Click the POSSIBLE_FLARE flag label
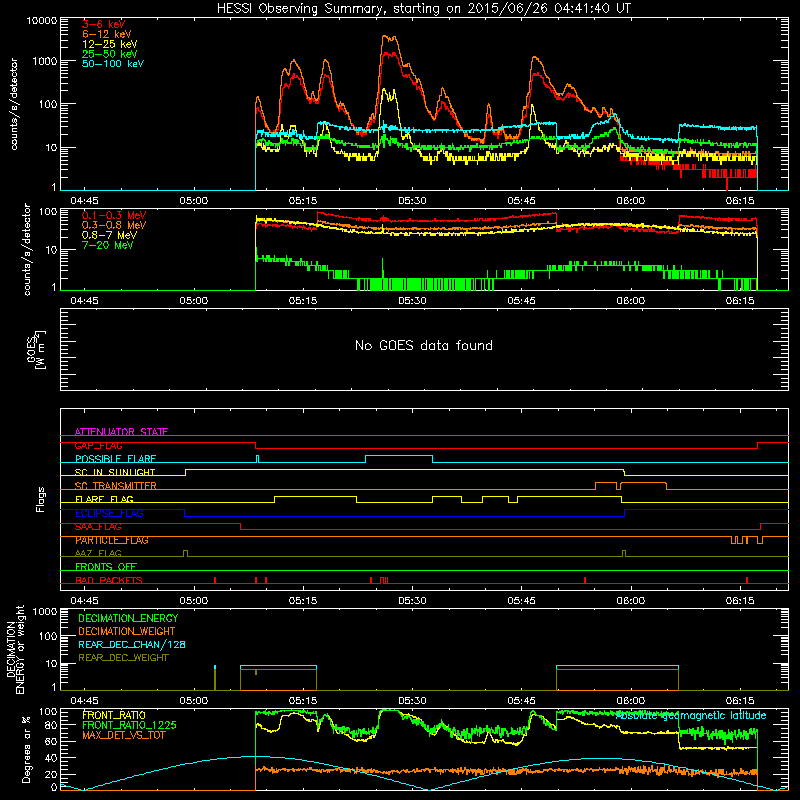The height and width of the screenshot is (800, 800). point(115,459)
